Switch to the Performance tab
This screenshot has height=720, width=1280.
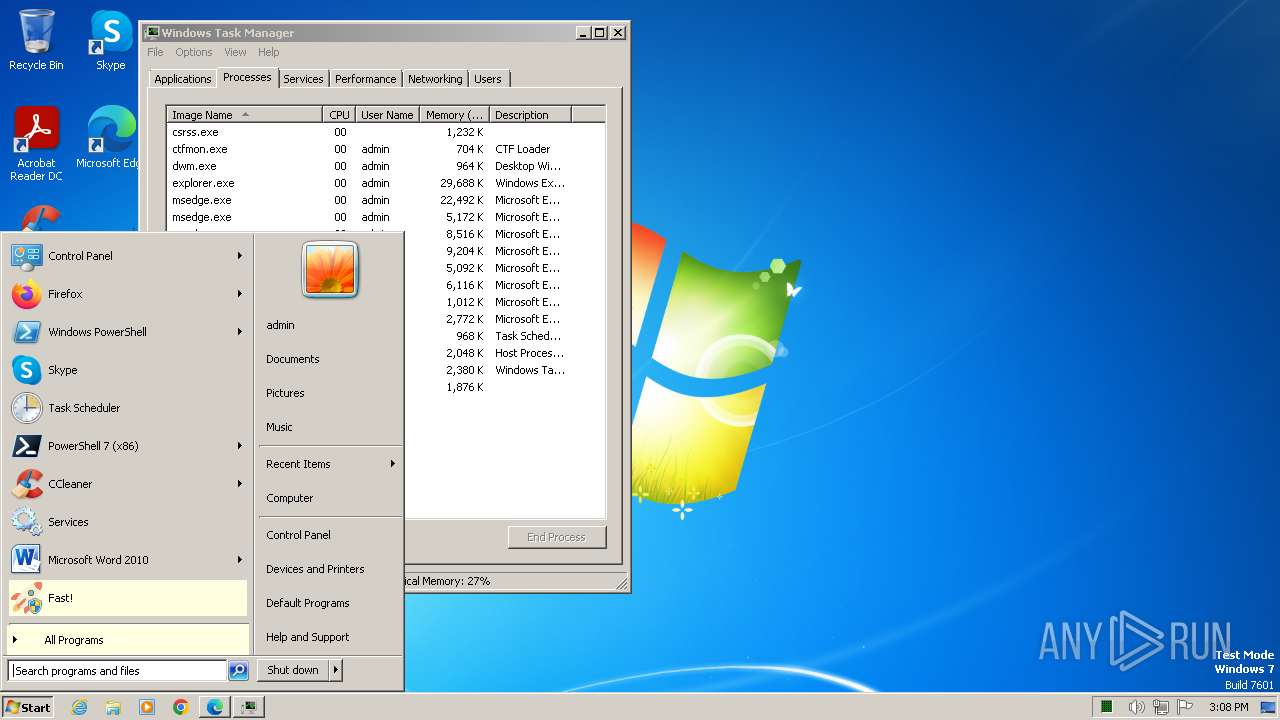(365, 79)
